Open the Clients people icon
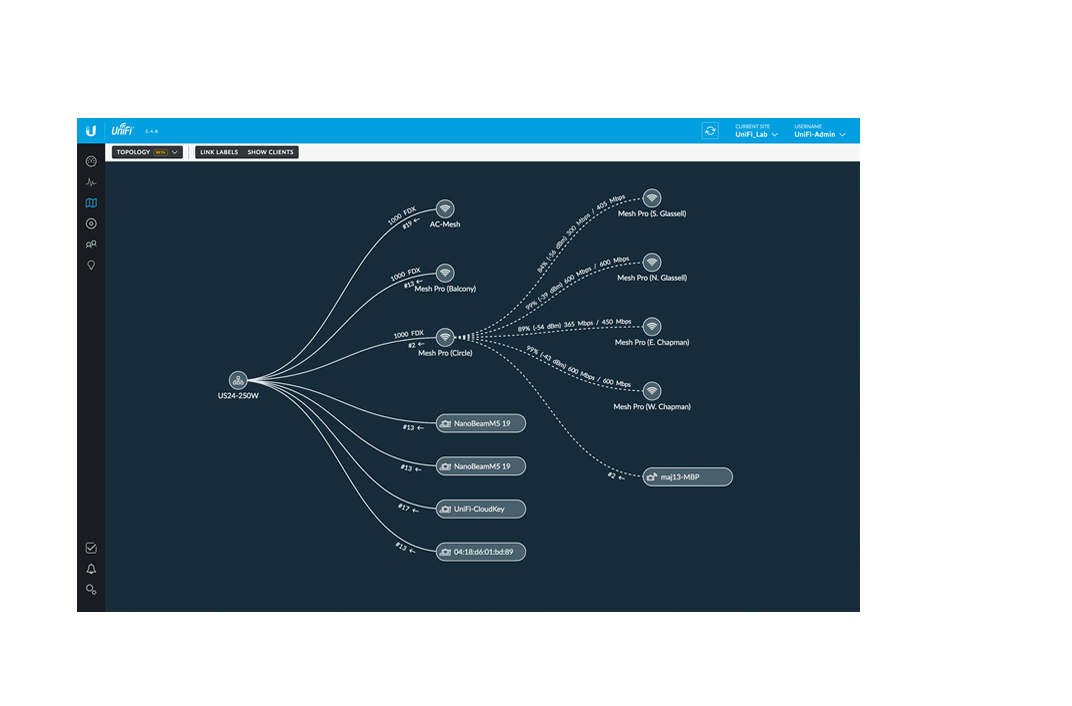Screen dimensions: 1072x706 click(x=91, y=244)
